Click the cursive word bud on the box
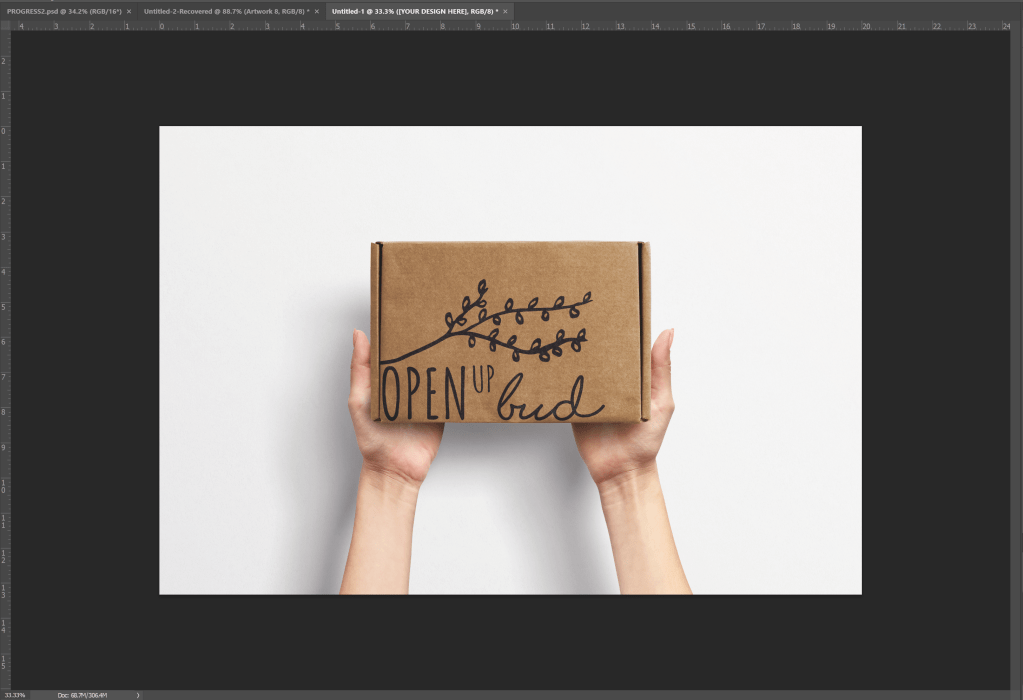This screenshot has width=1023, height=700. click(552, 400)
